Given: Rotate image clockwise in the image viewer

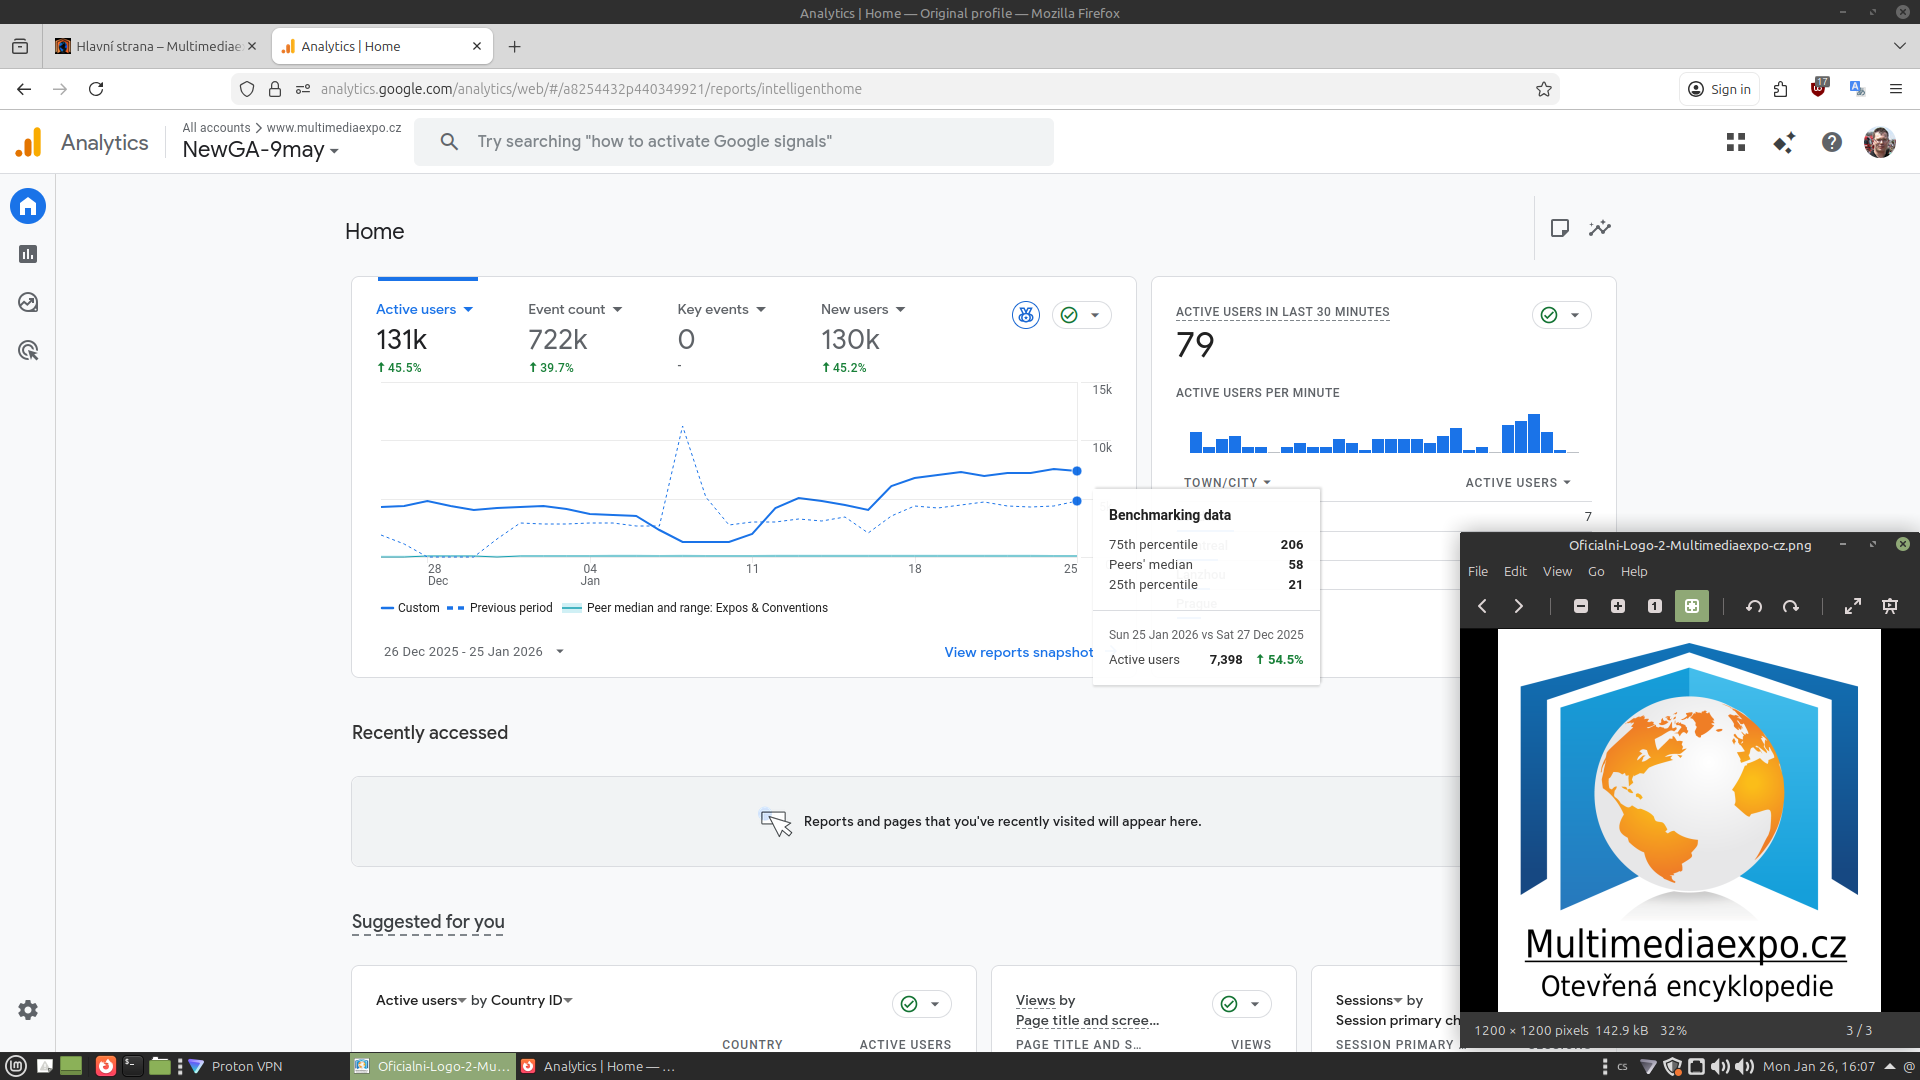Looking at the screenshot, I should click(1791, 606).
